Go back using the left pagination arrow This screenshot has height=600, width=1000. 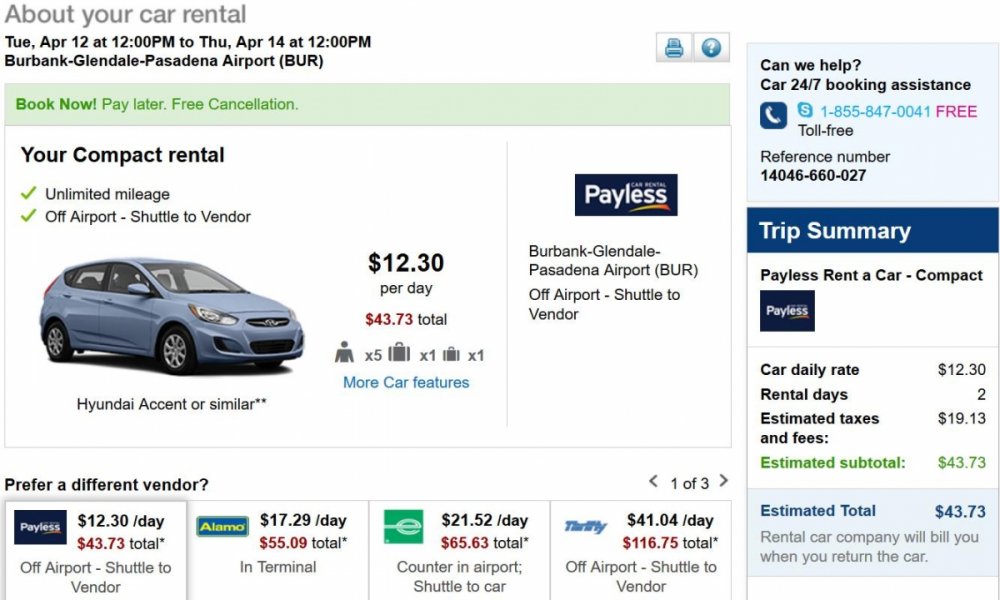655,483
